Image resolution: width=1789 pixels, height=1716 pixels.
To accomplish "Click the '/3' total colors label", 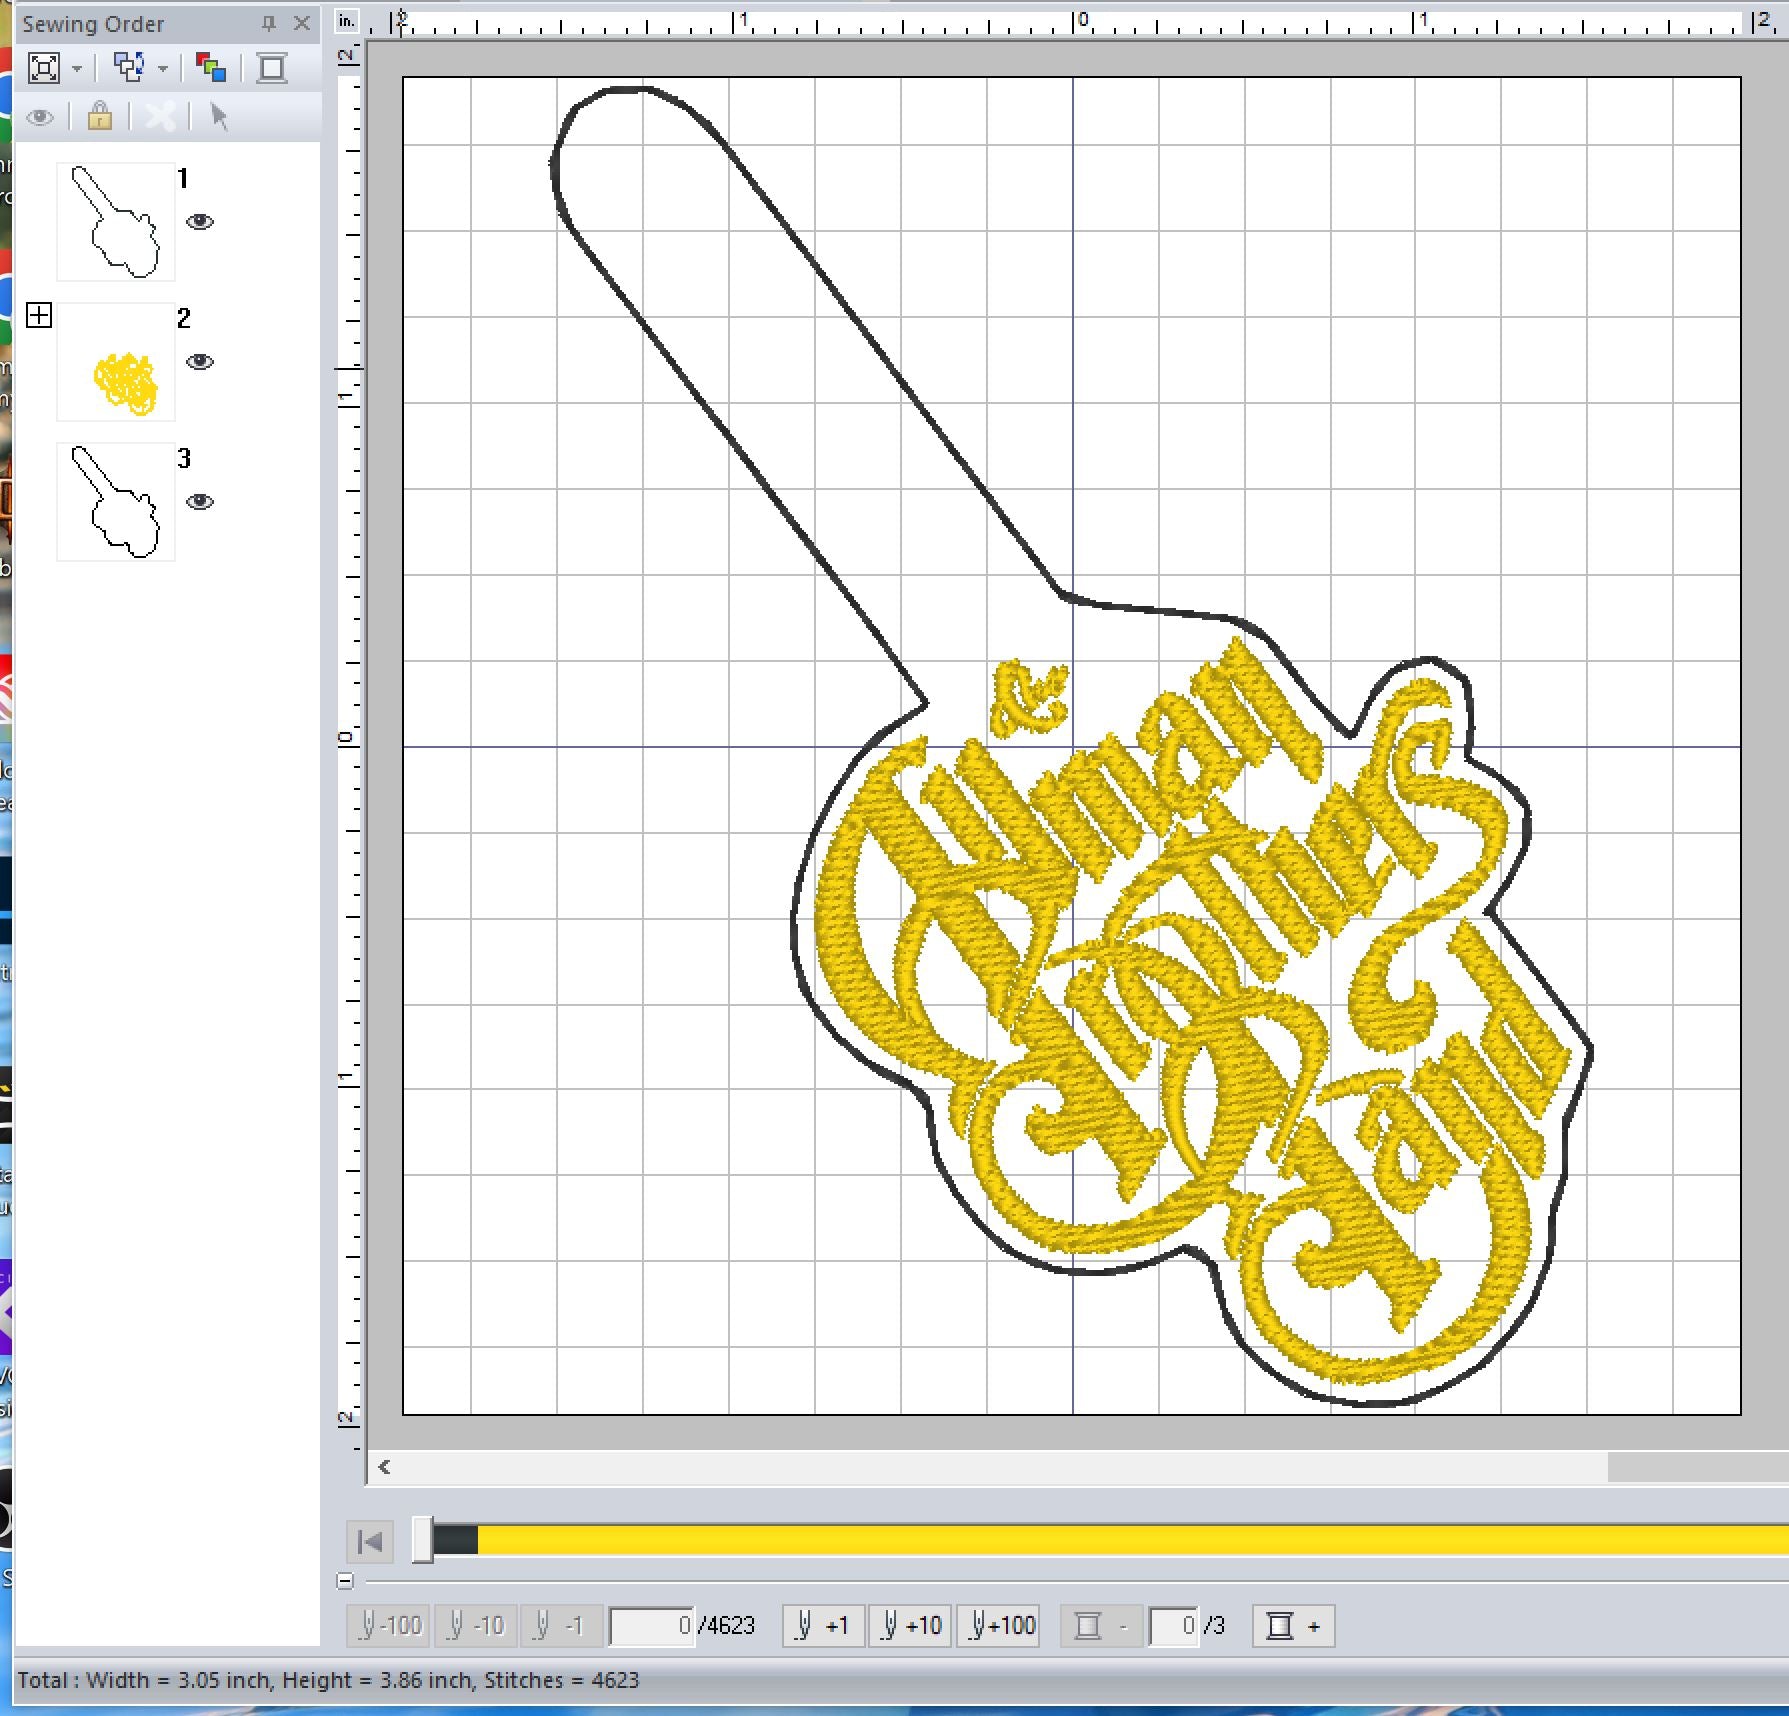I will click(1214, 1626).
